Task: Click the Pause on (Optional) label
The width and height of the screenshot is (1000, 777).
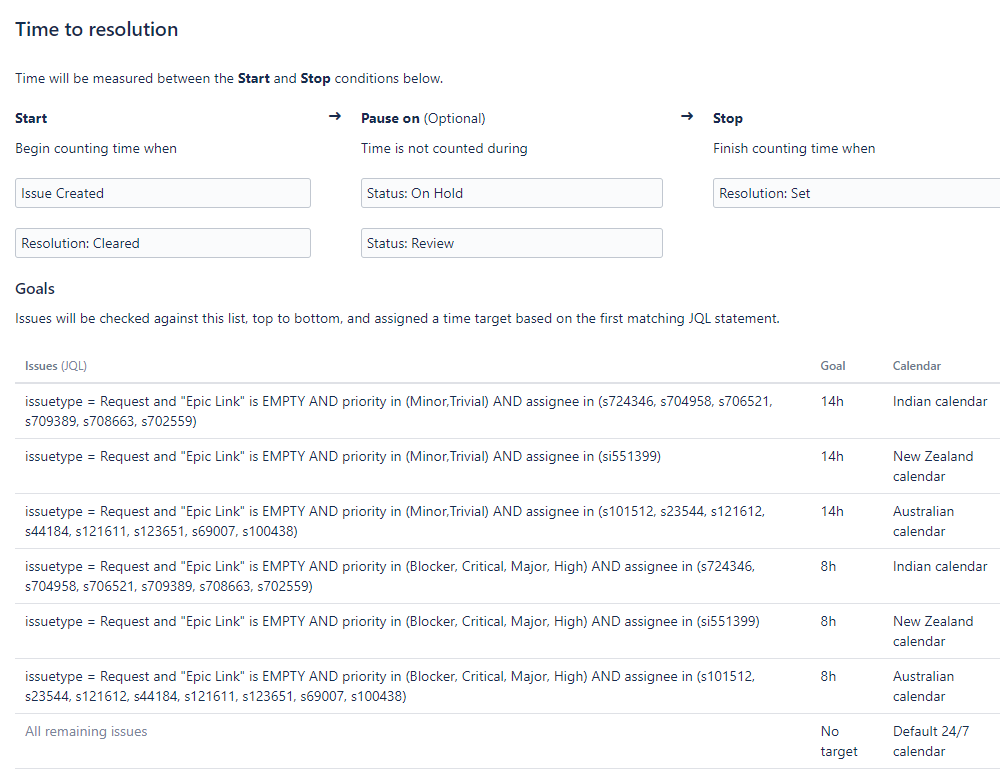Action: point(423,118)
